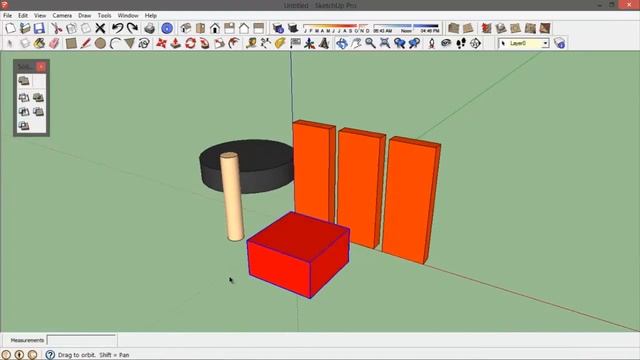640x360 pixels.
Task: Select the Pan hand tool
Action: [x=356, y=43]
